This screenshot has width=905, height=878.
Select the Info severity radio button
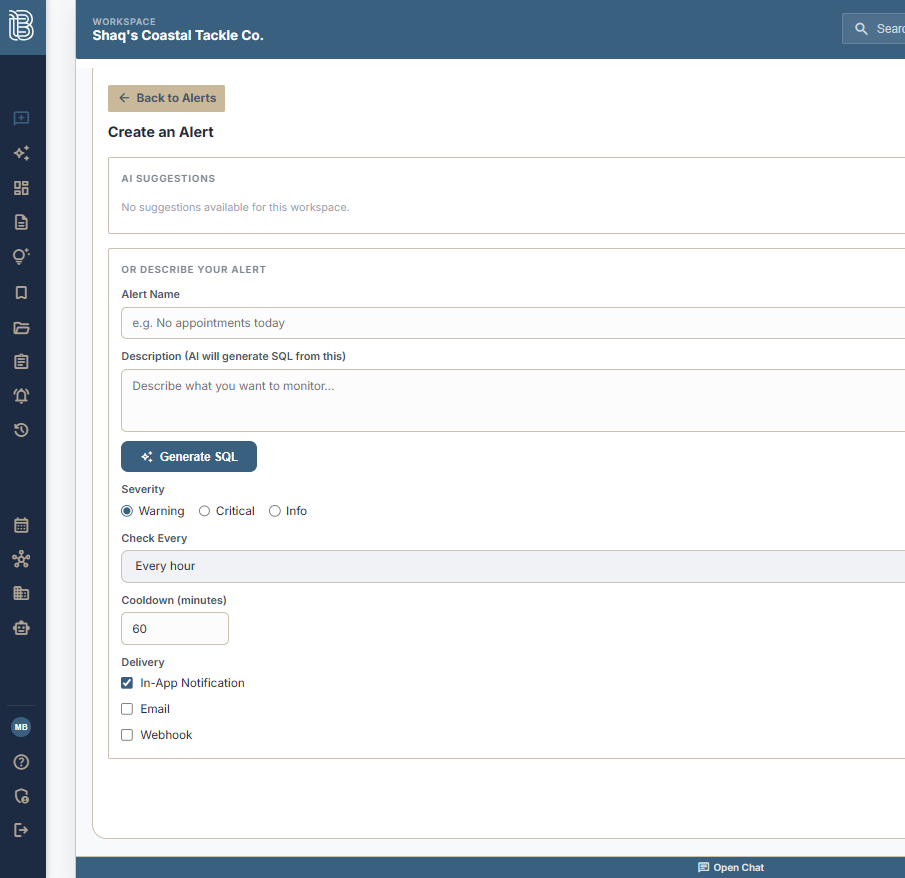[275, 511]
